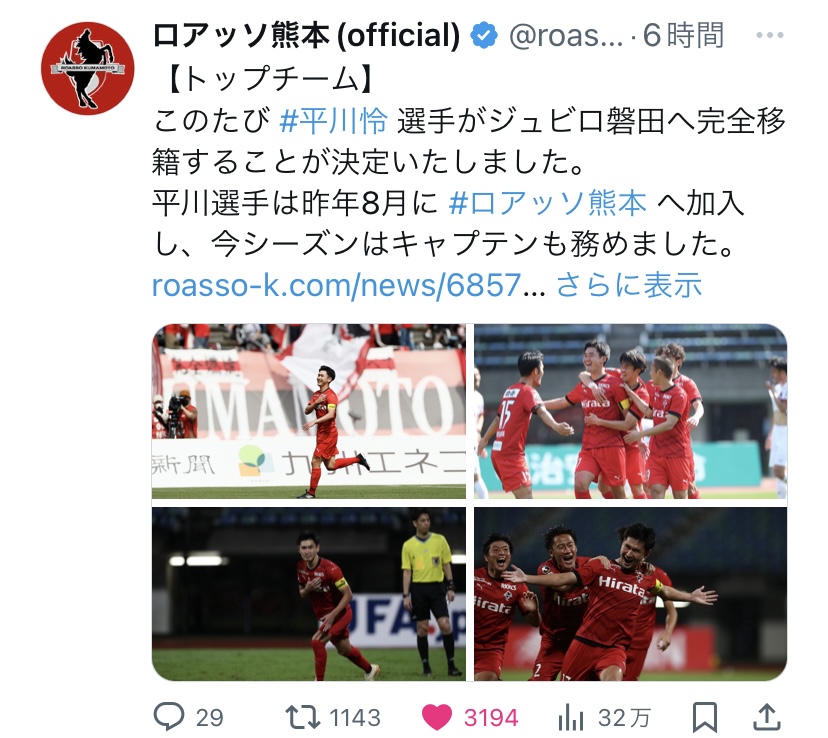Open the roasso-k.com news link
This screenshot has height=738, width=828.
(x=349, y=286)
